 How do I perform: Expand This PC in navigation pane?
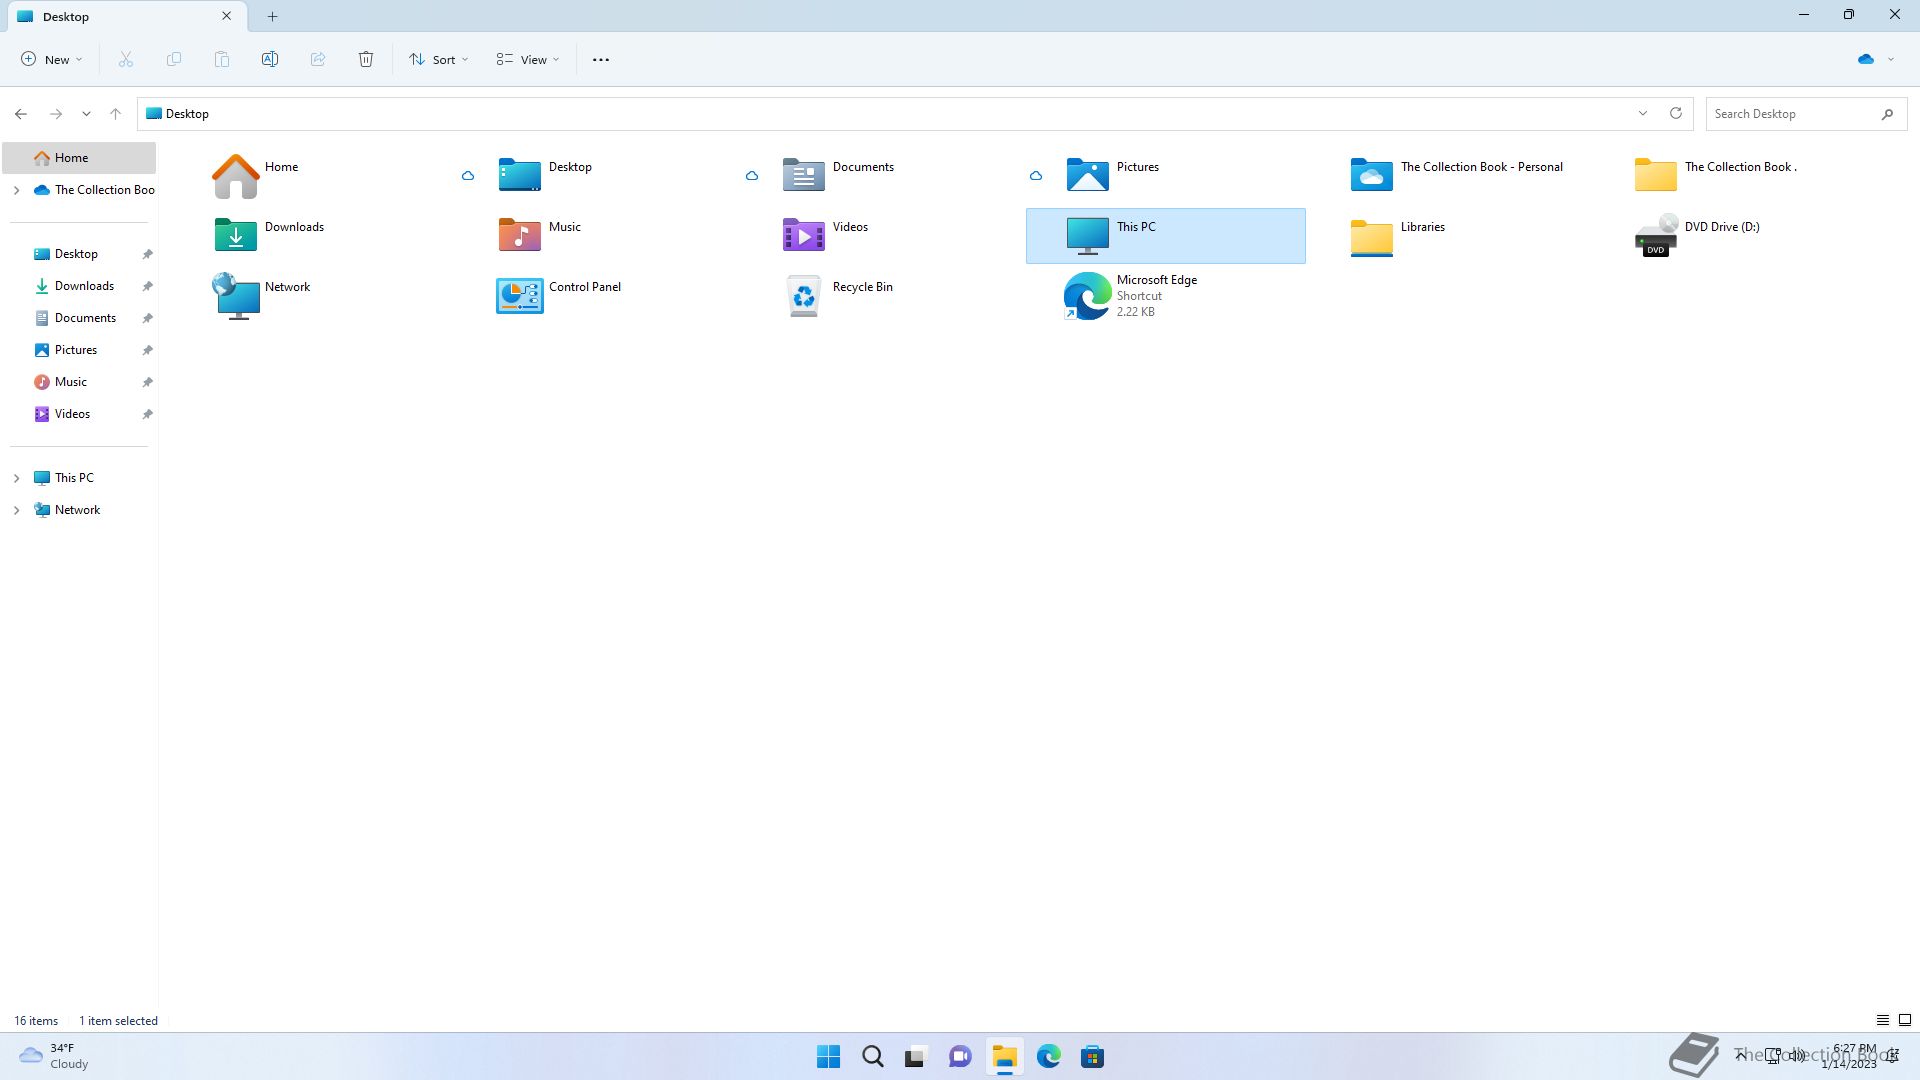point(16,478)
